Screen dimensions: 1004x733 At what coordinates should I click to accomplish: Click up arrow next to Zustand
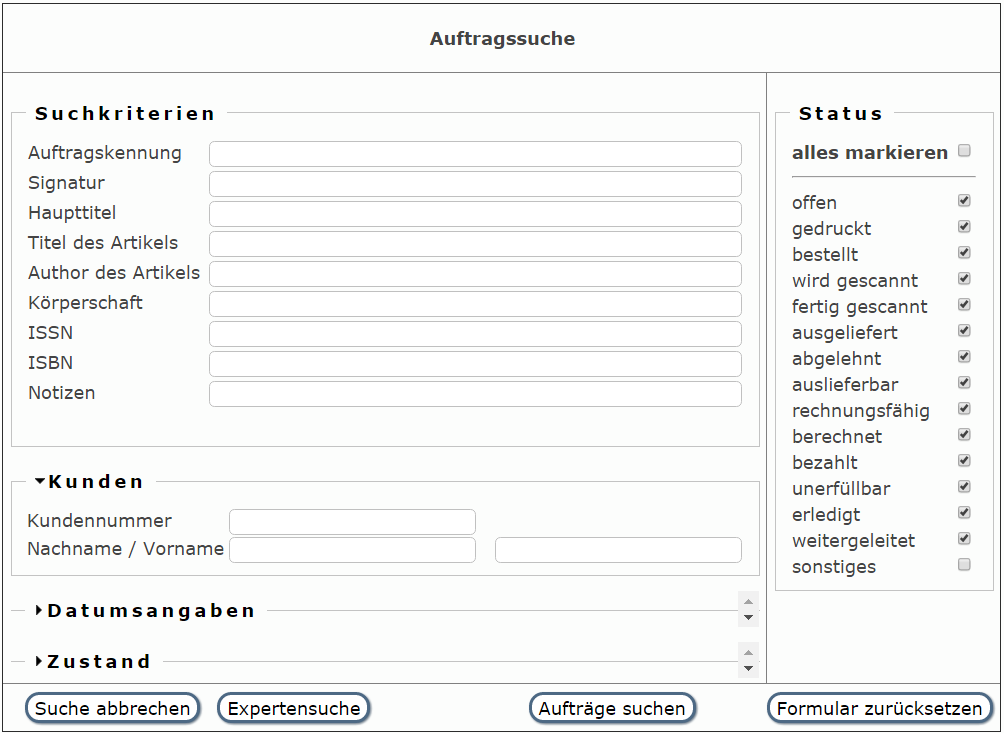748,652
